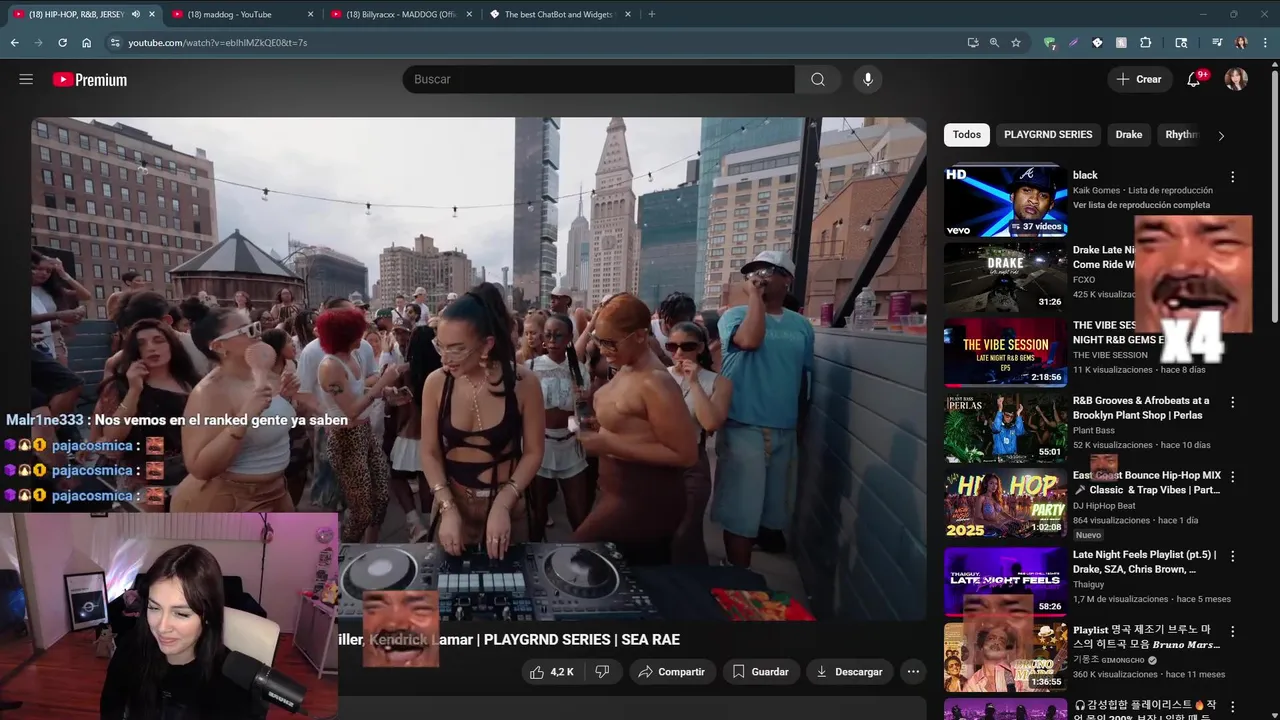Viewport: 1280px width, 720px height.
Task: Open the YouTube guide hamburger menu
Action: pos(26,79)
